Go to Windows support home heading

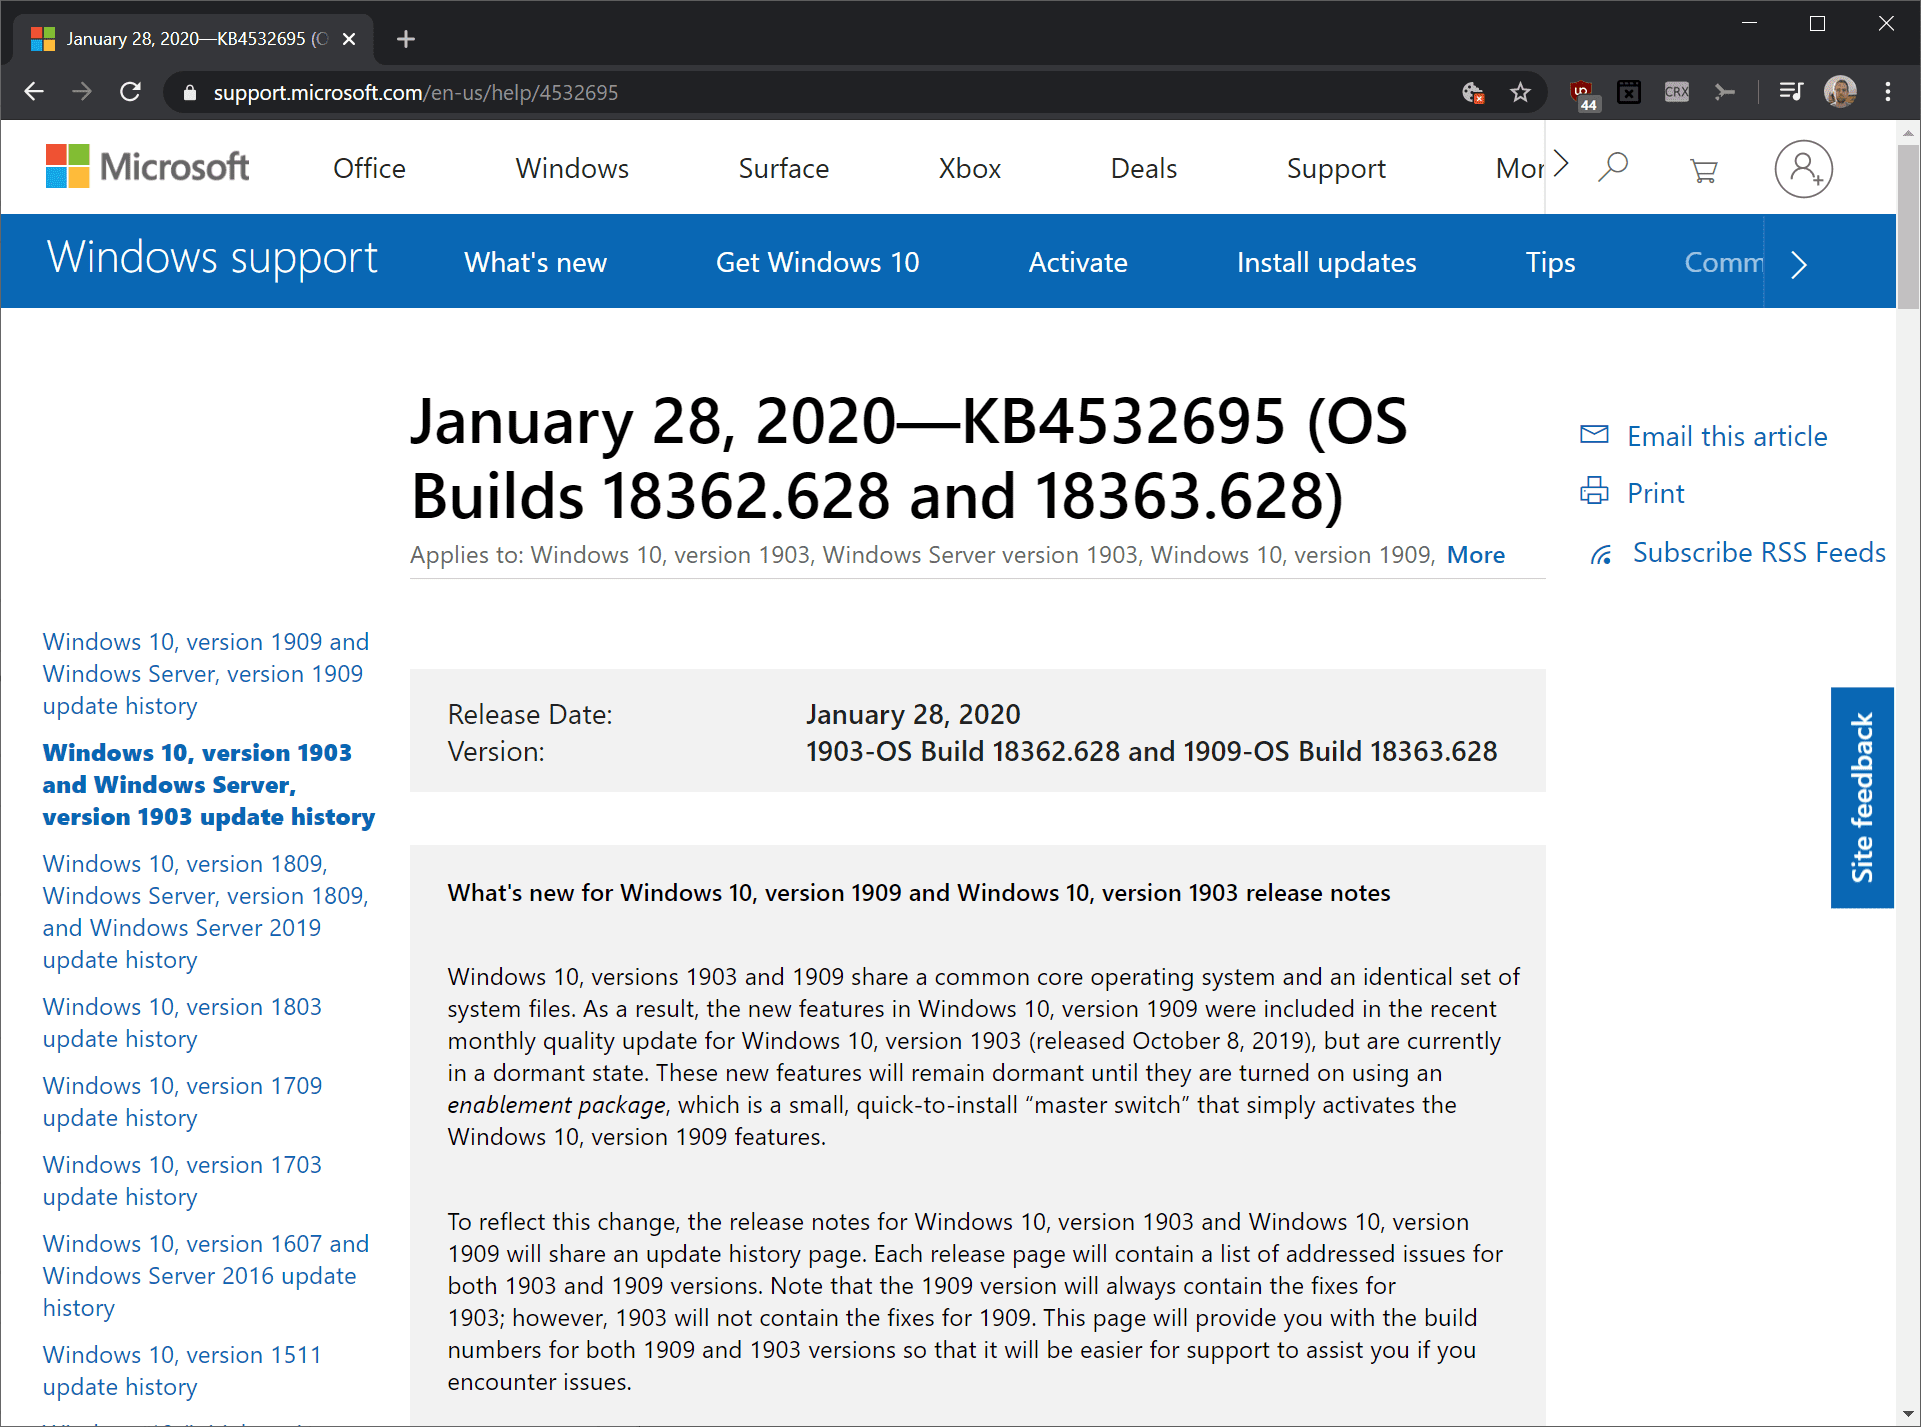click(x=212, y=258)
